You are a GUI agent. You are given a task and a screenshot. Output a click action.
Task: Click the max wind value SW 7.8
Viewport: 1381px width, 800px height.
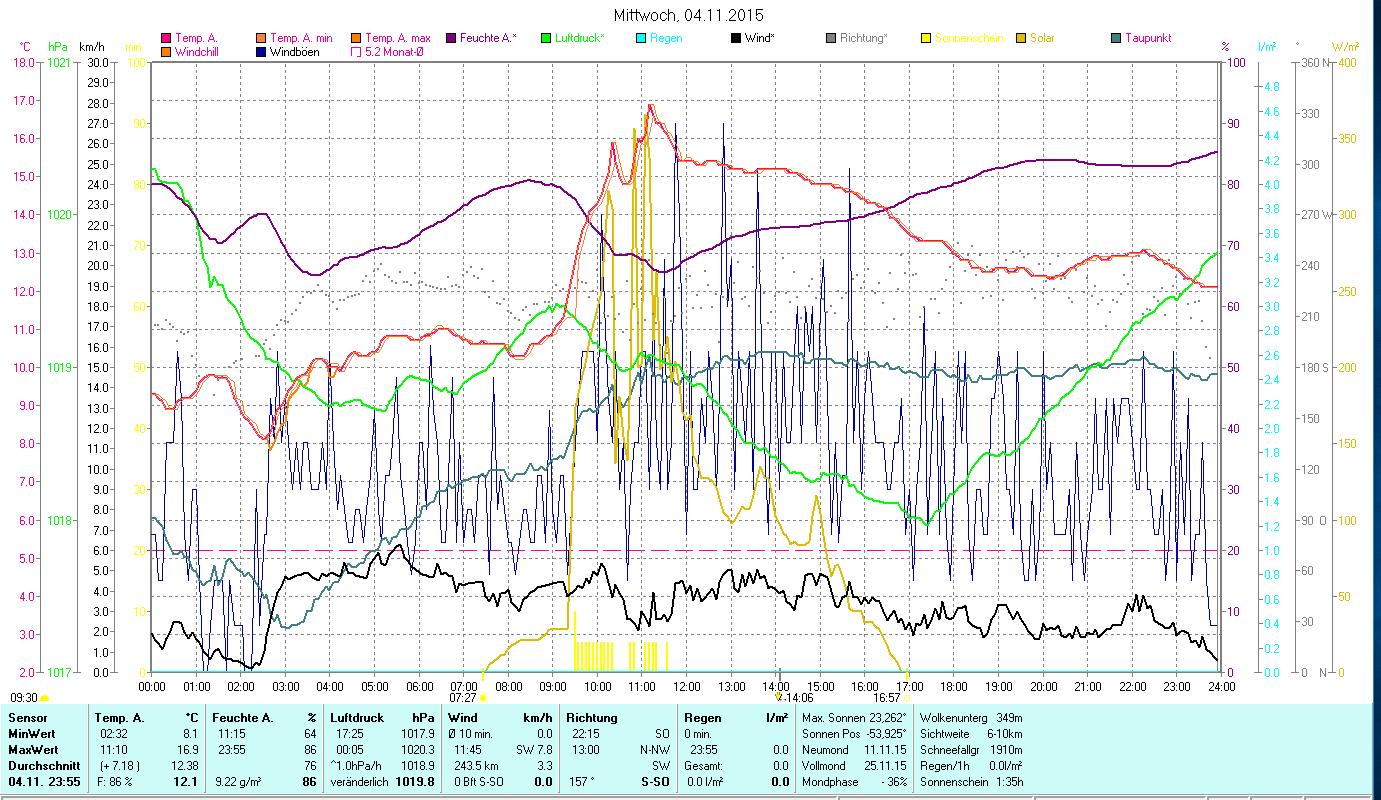[x=532, y=750]
